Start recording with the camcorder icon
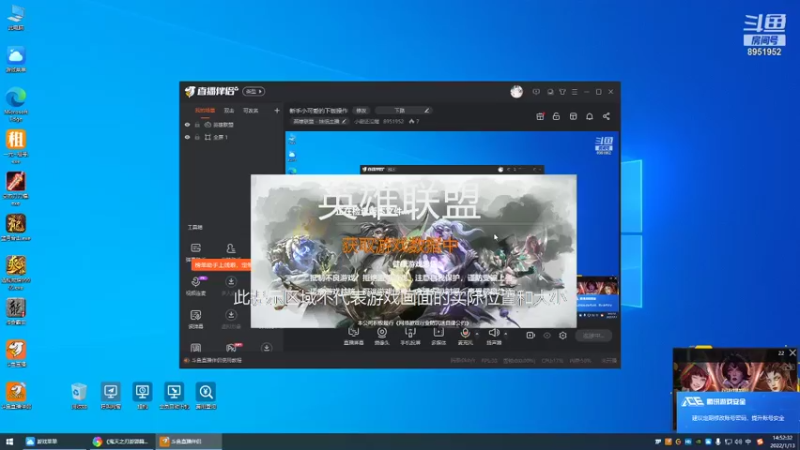Viewport: 800px width, 450px height. click(531, 335)
